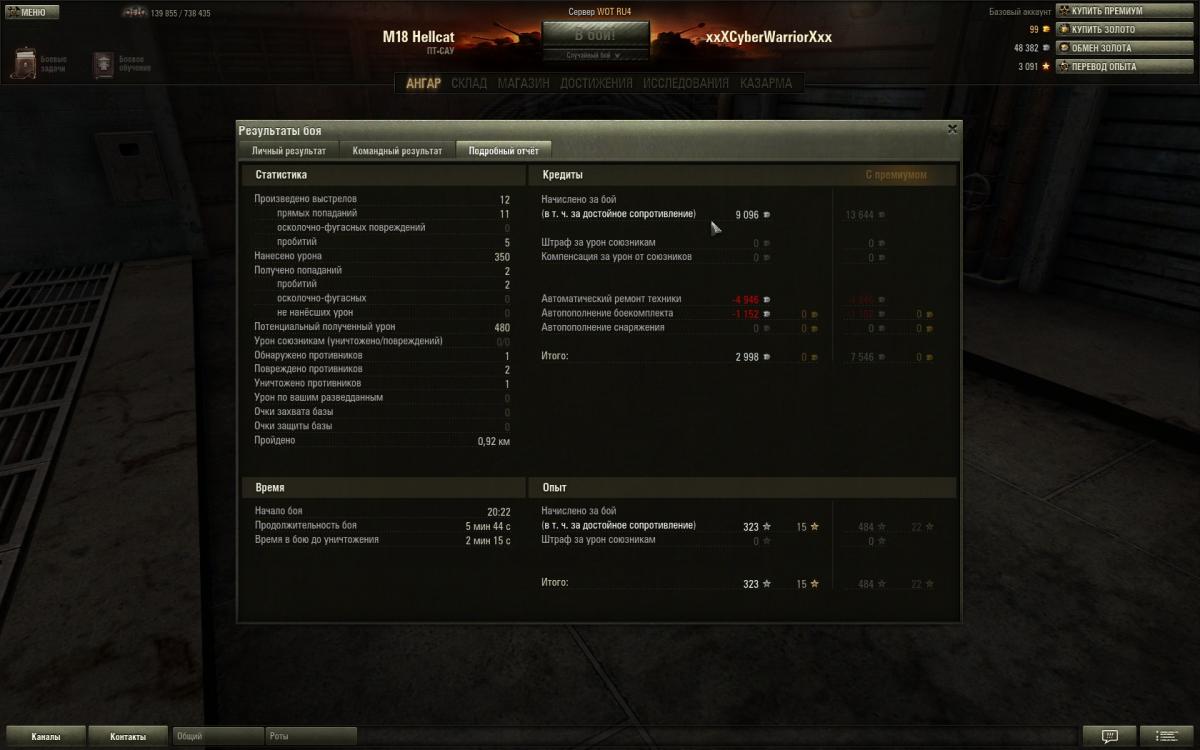1200x750 pixels.
Task: Open the Каналы button
Action: pyautogui.click(x=45, y=736)
